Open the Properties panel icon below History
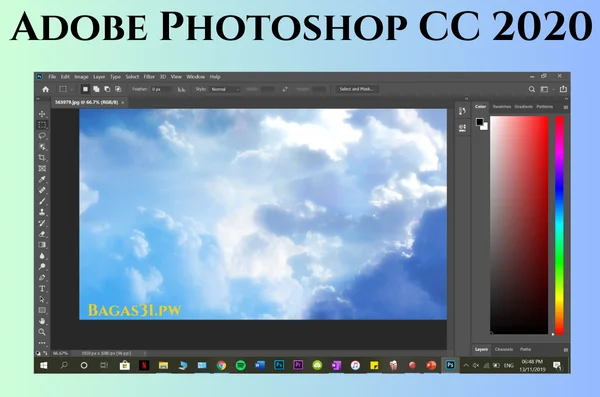The height and width of the screenshot is (397, 600). click(462, 128)
